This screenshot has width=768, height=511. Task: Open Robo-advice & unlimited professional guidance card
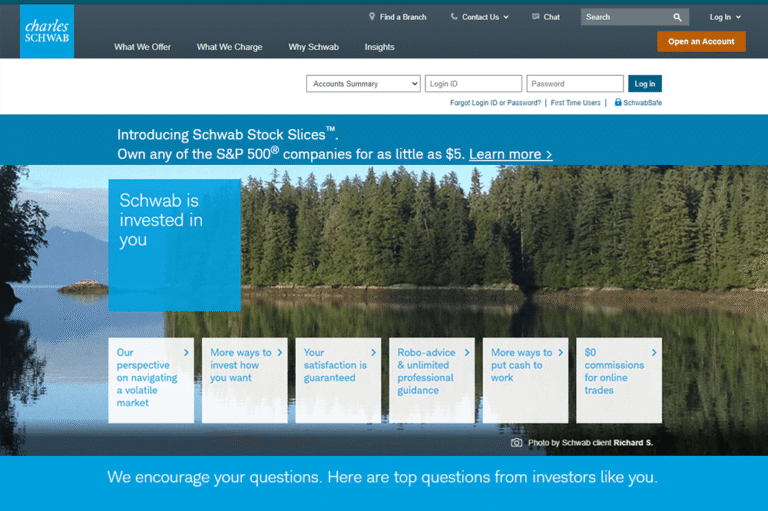tap(432, 380)
